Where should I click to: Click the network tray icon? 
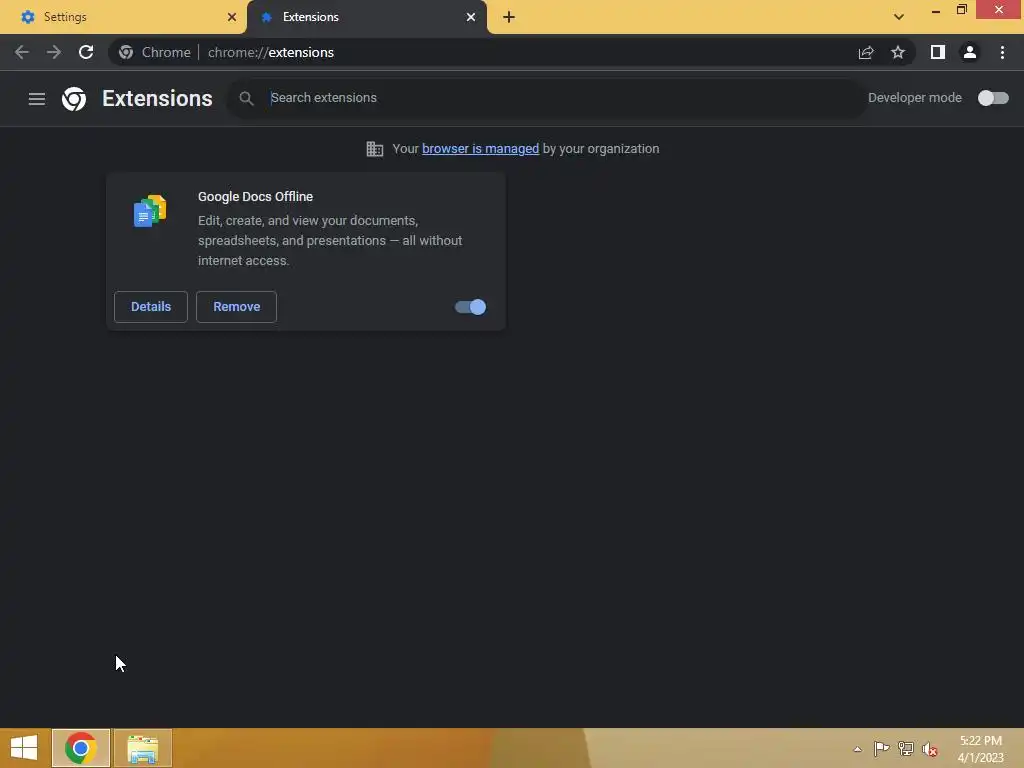click(x=906, y=748)
